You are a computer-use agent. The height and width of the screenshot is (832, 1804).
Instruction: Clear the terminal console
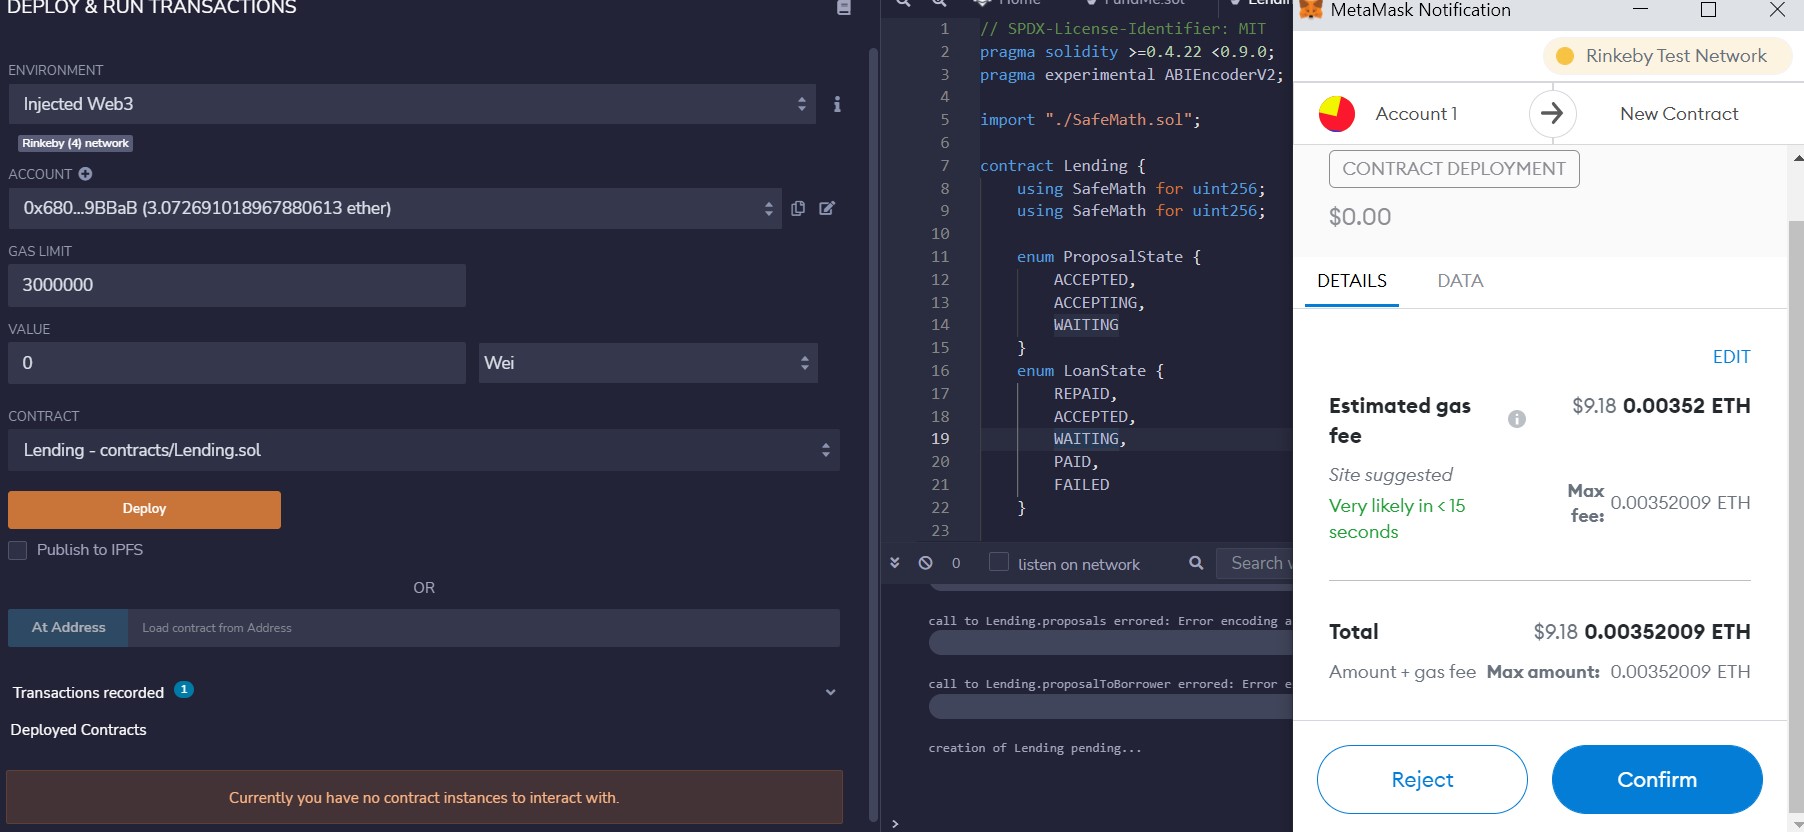pyautogui.click(x=926, y=563)
